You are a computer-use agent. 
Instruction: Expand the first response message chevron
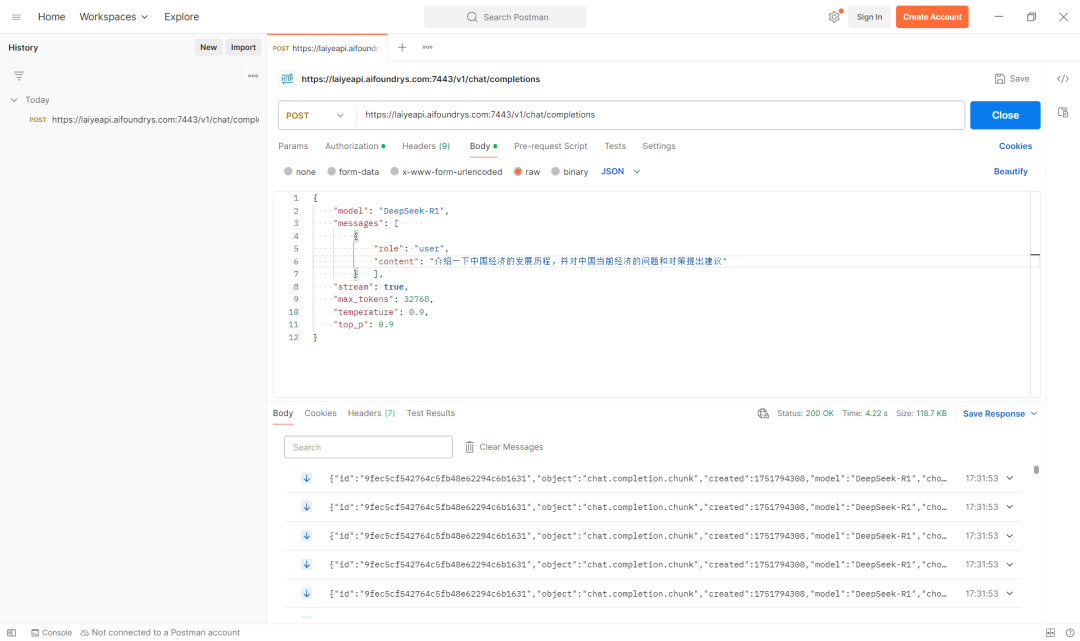click(1010, 479)
